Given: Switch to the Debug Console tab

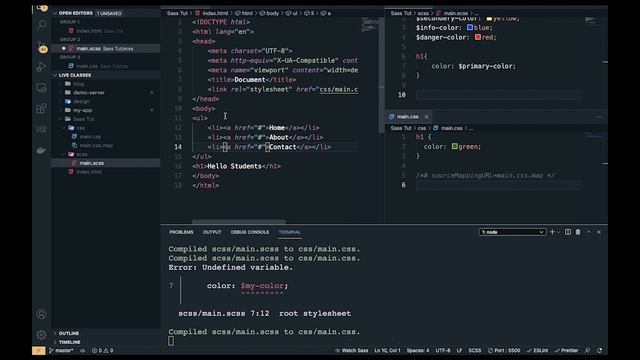Looking at the screenshot, I should coord(250,232).
